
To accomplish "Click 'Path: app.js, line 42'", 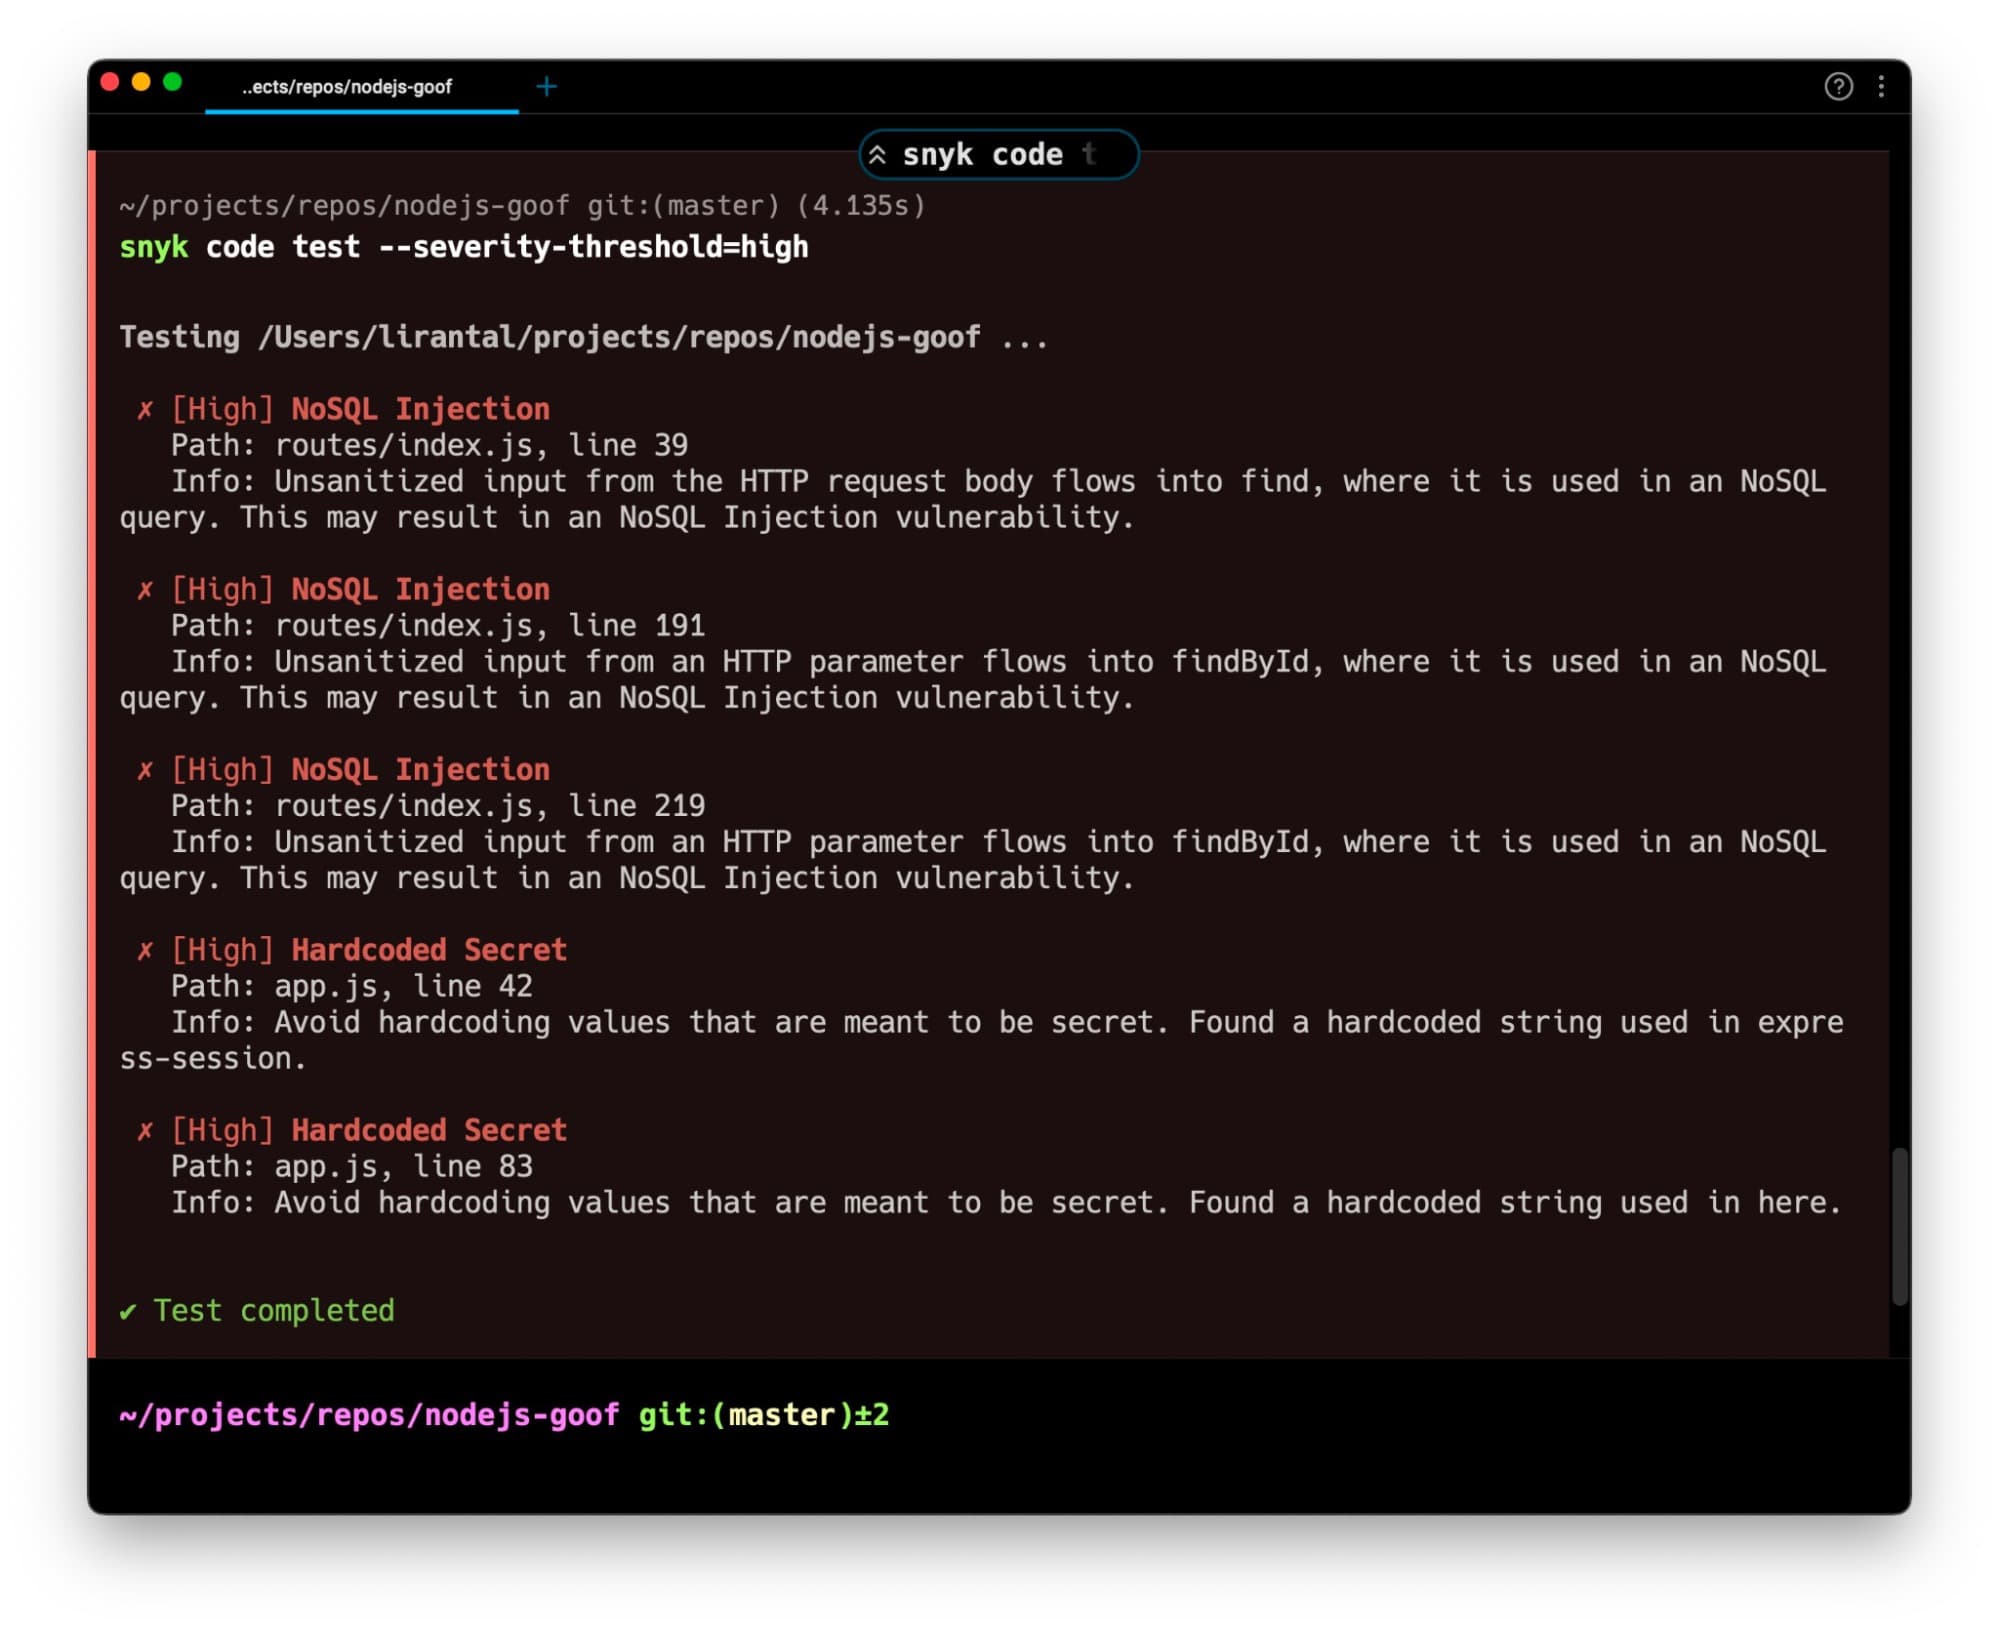I will tap(352, 987).
